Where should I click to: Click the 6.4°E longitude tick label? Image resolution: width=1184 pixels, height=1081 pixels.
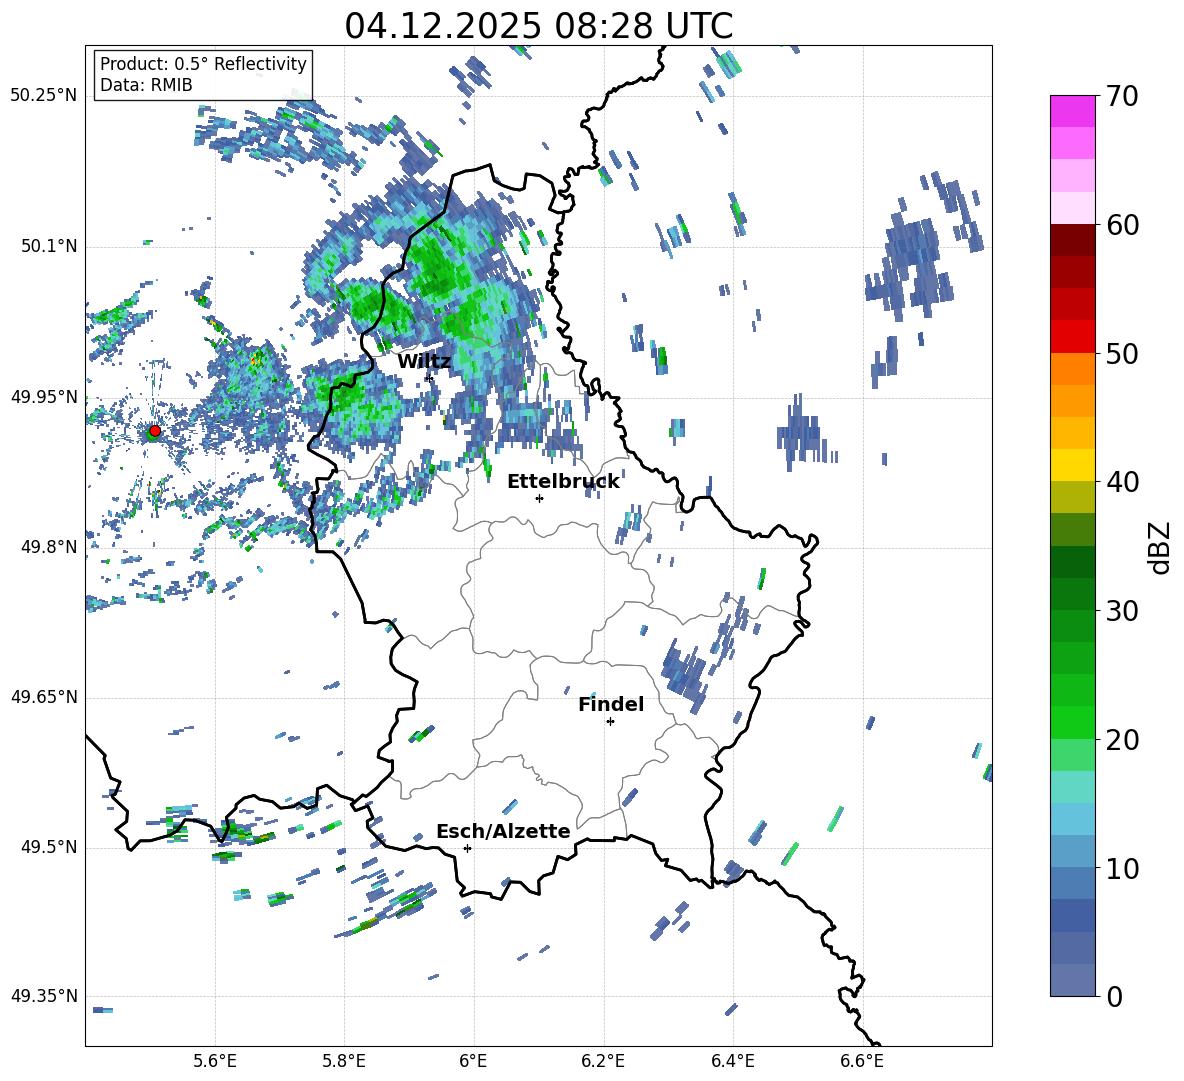tap(732, 1061)
